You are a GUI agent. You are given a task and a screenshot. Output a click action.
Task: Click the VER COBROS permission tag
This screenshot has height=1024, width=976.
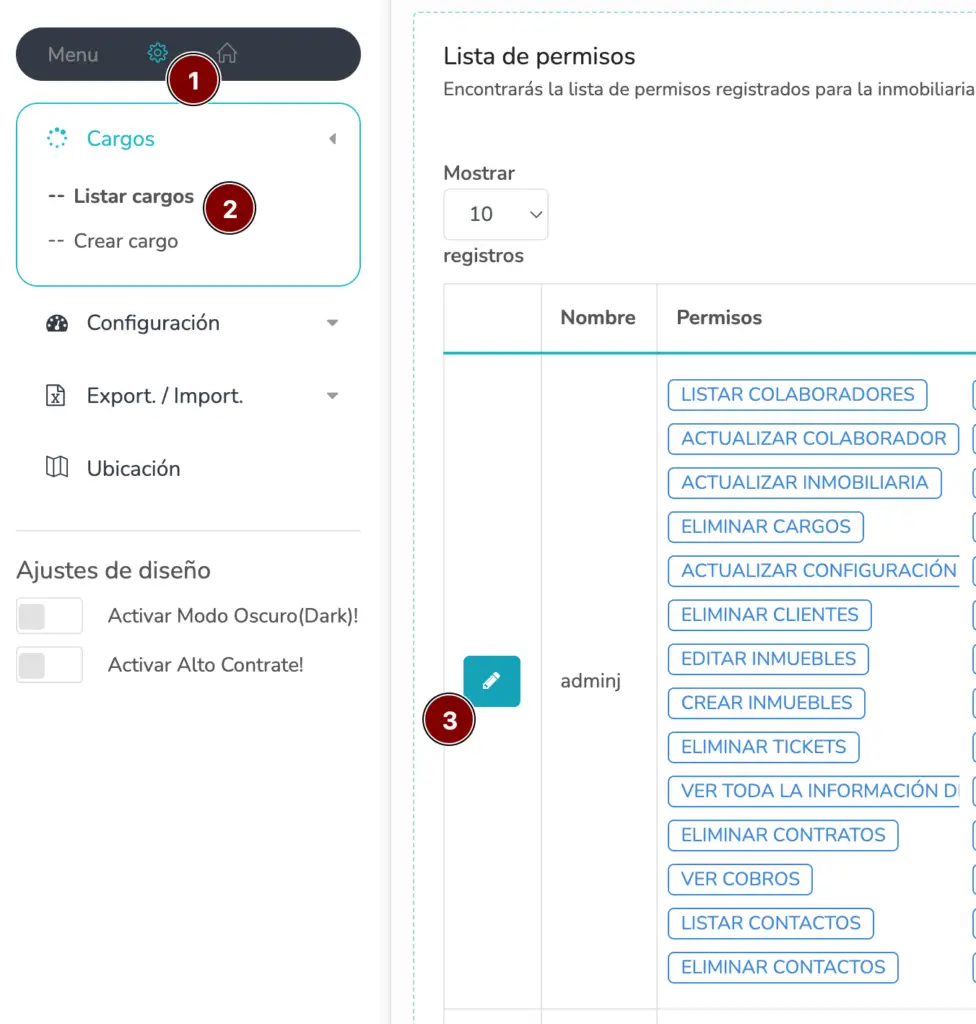point(740,879)
